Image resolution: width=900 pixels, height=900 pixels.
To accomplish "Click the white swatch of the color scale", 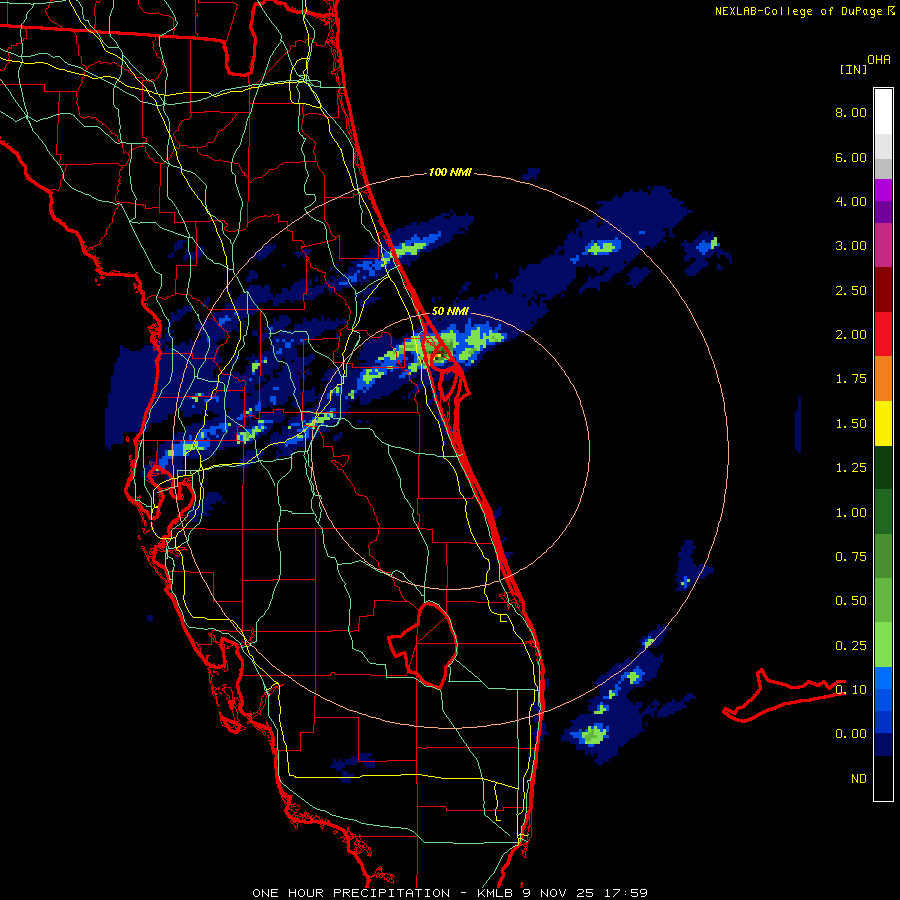I will [883, 112].
